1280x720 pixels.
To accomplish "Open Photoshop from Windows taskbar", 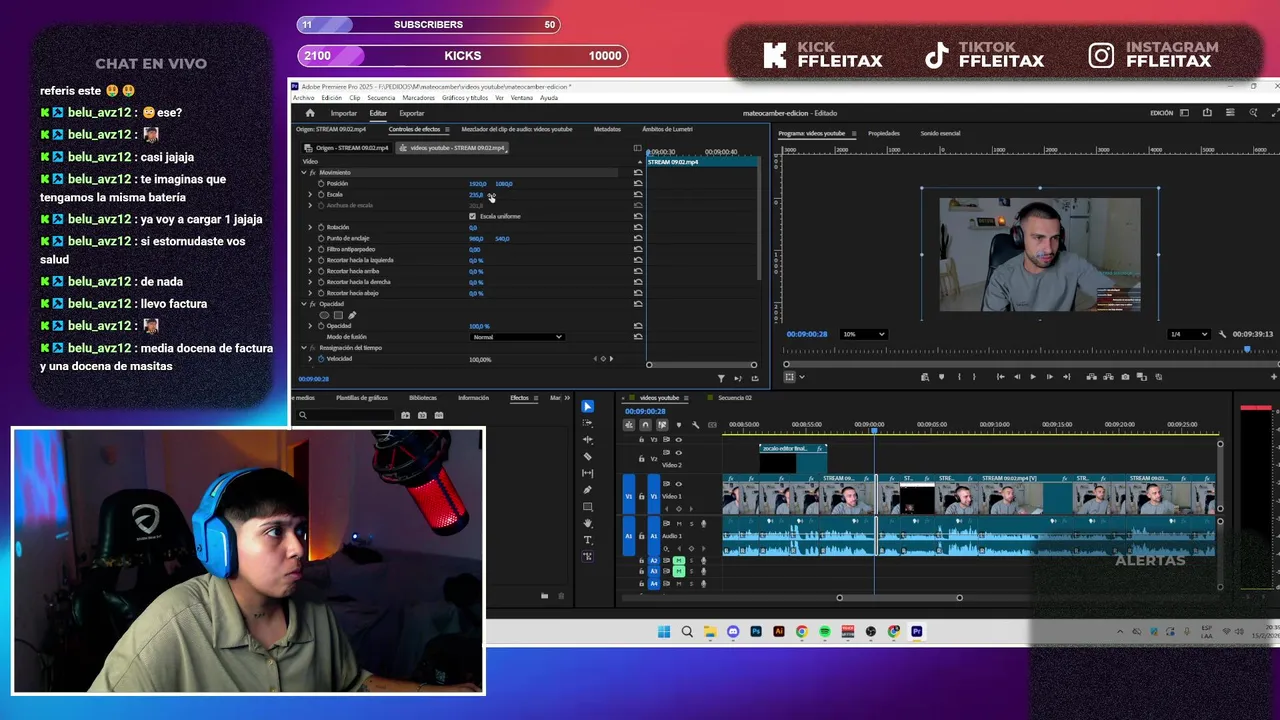I will click(x=756, y=632).
